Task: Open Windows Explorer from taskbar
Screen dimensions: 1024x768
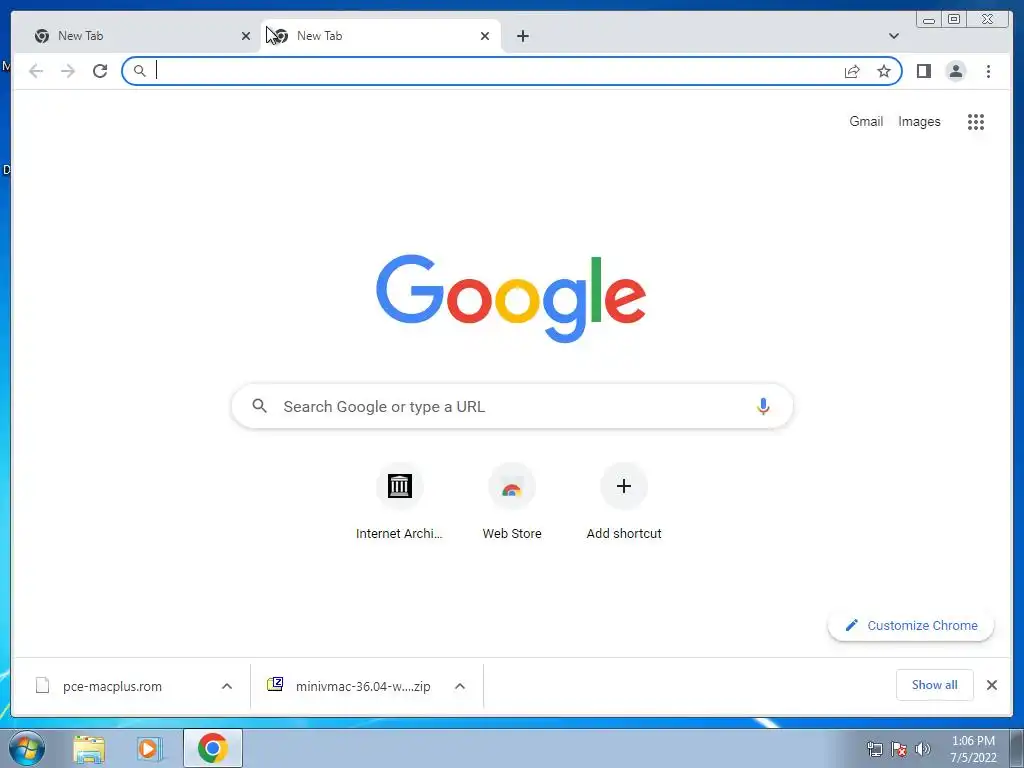Action: [89, 749]
